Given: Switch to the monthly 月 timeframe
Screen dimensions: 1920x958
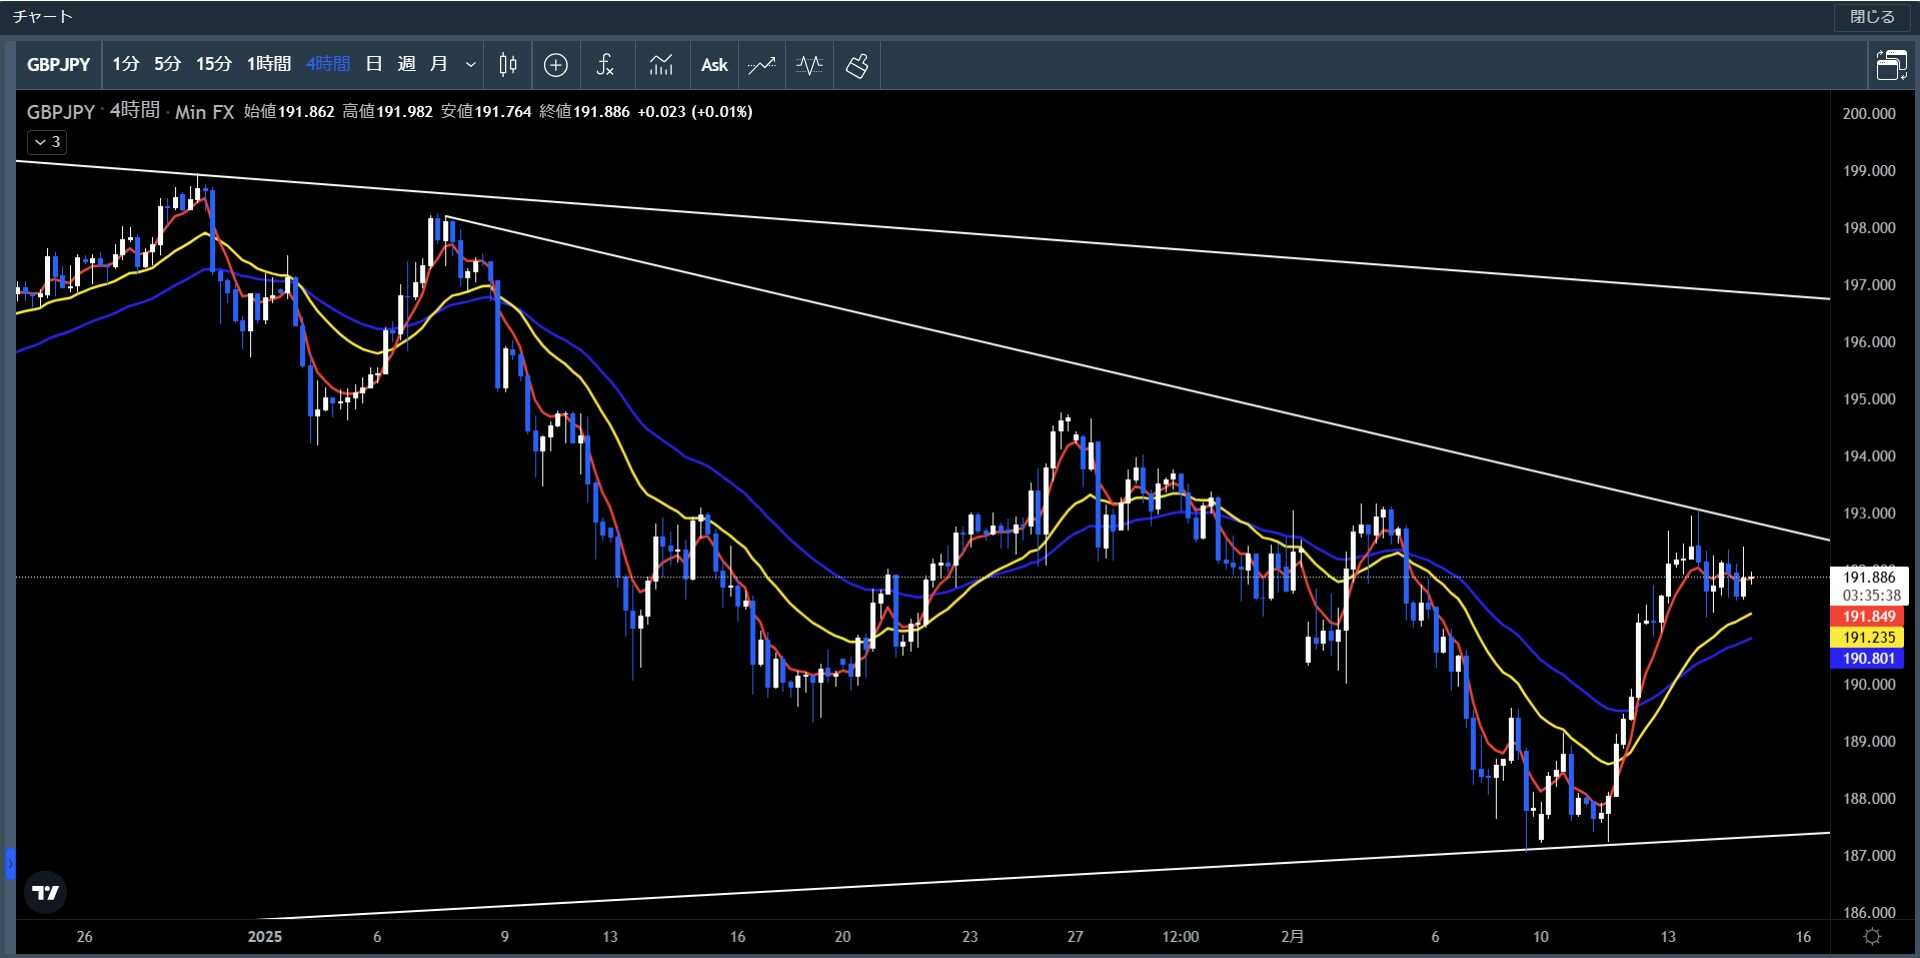Looking at the screenshot, I should click(438, 65).
